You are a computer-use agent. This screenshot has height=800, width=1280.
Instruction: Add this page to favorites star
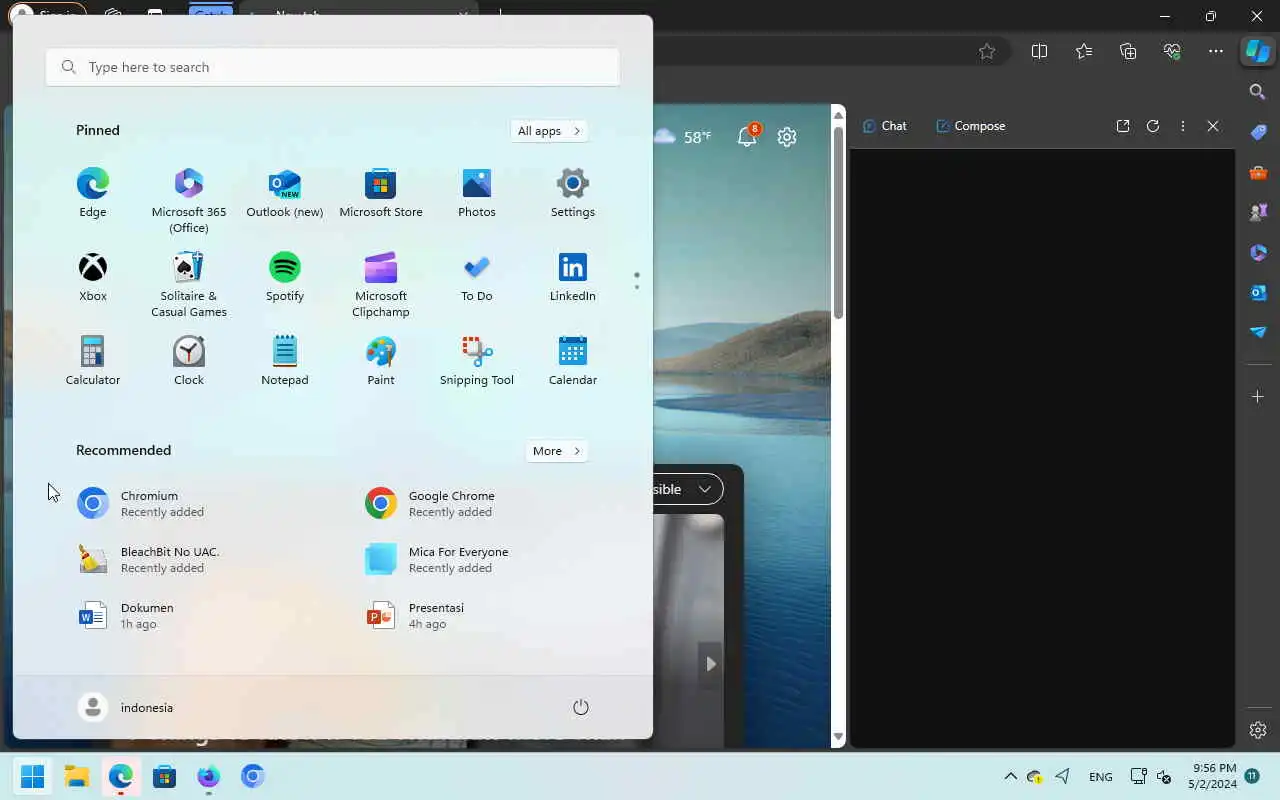[x=987, y=51]
